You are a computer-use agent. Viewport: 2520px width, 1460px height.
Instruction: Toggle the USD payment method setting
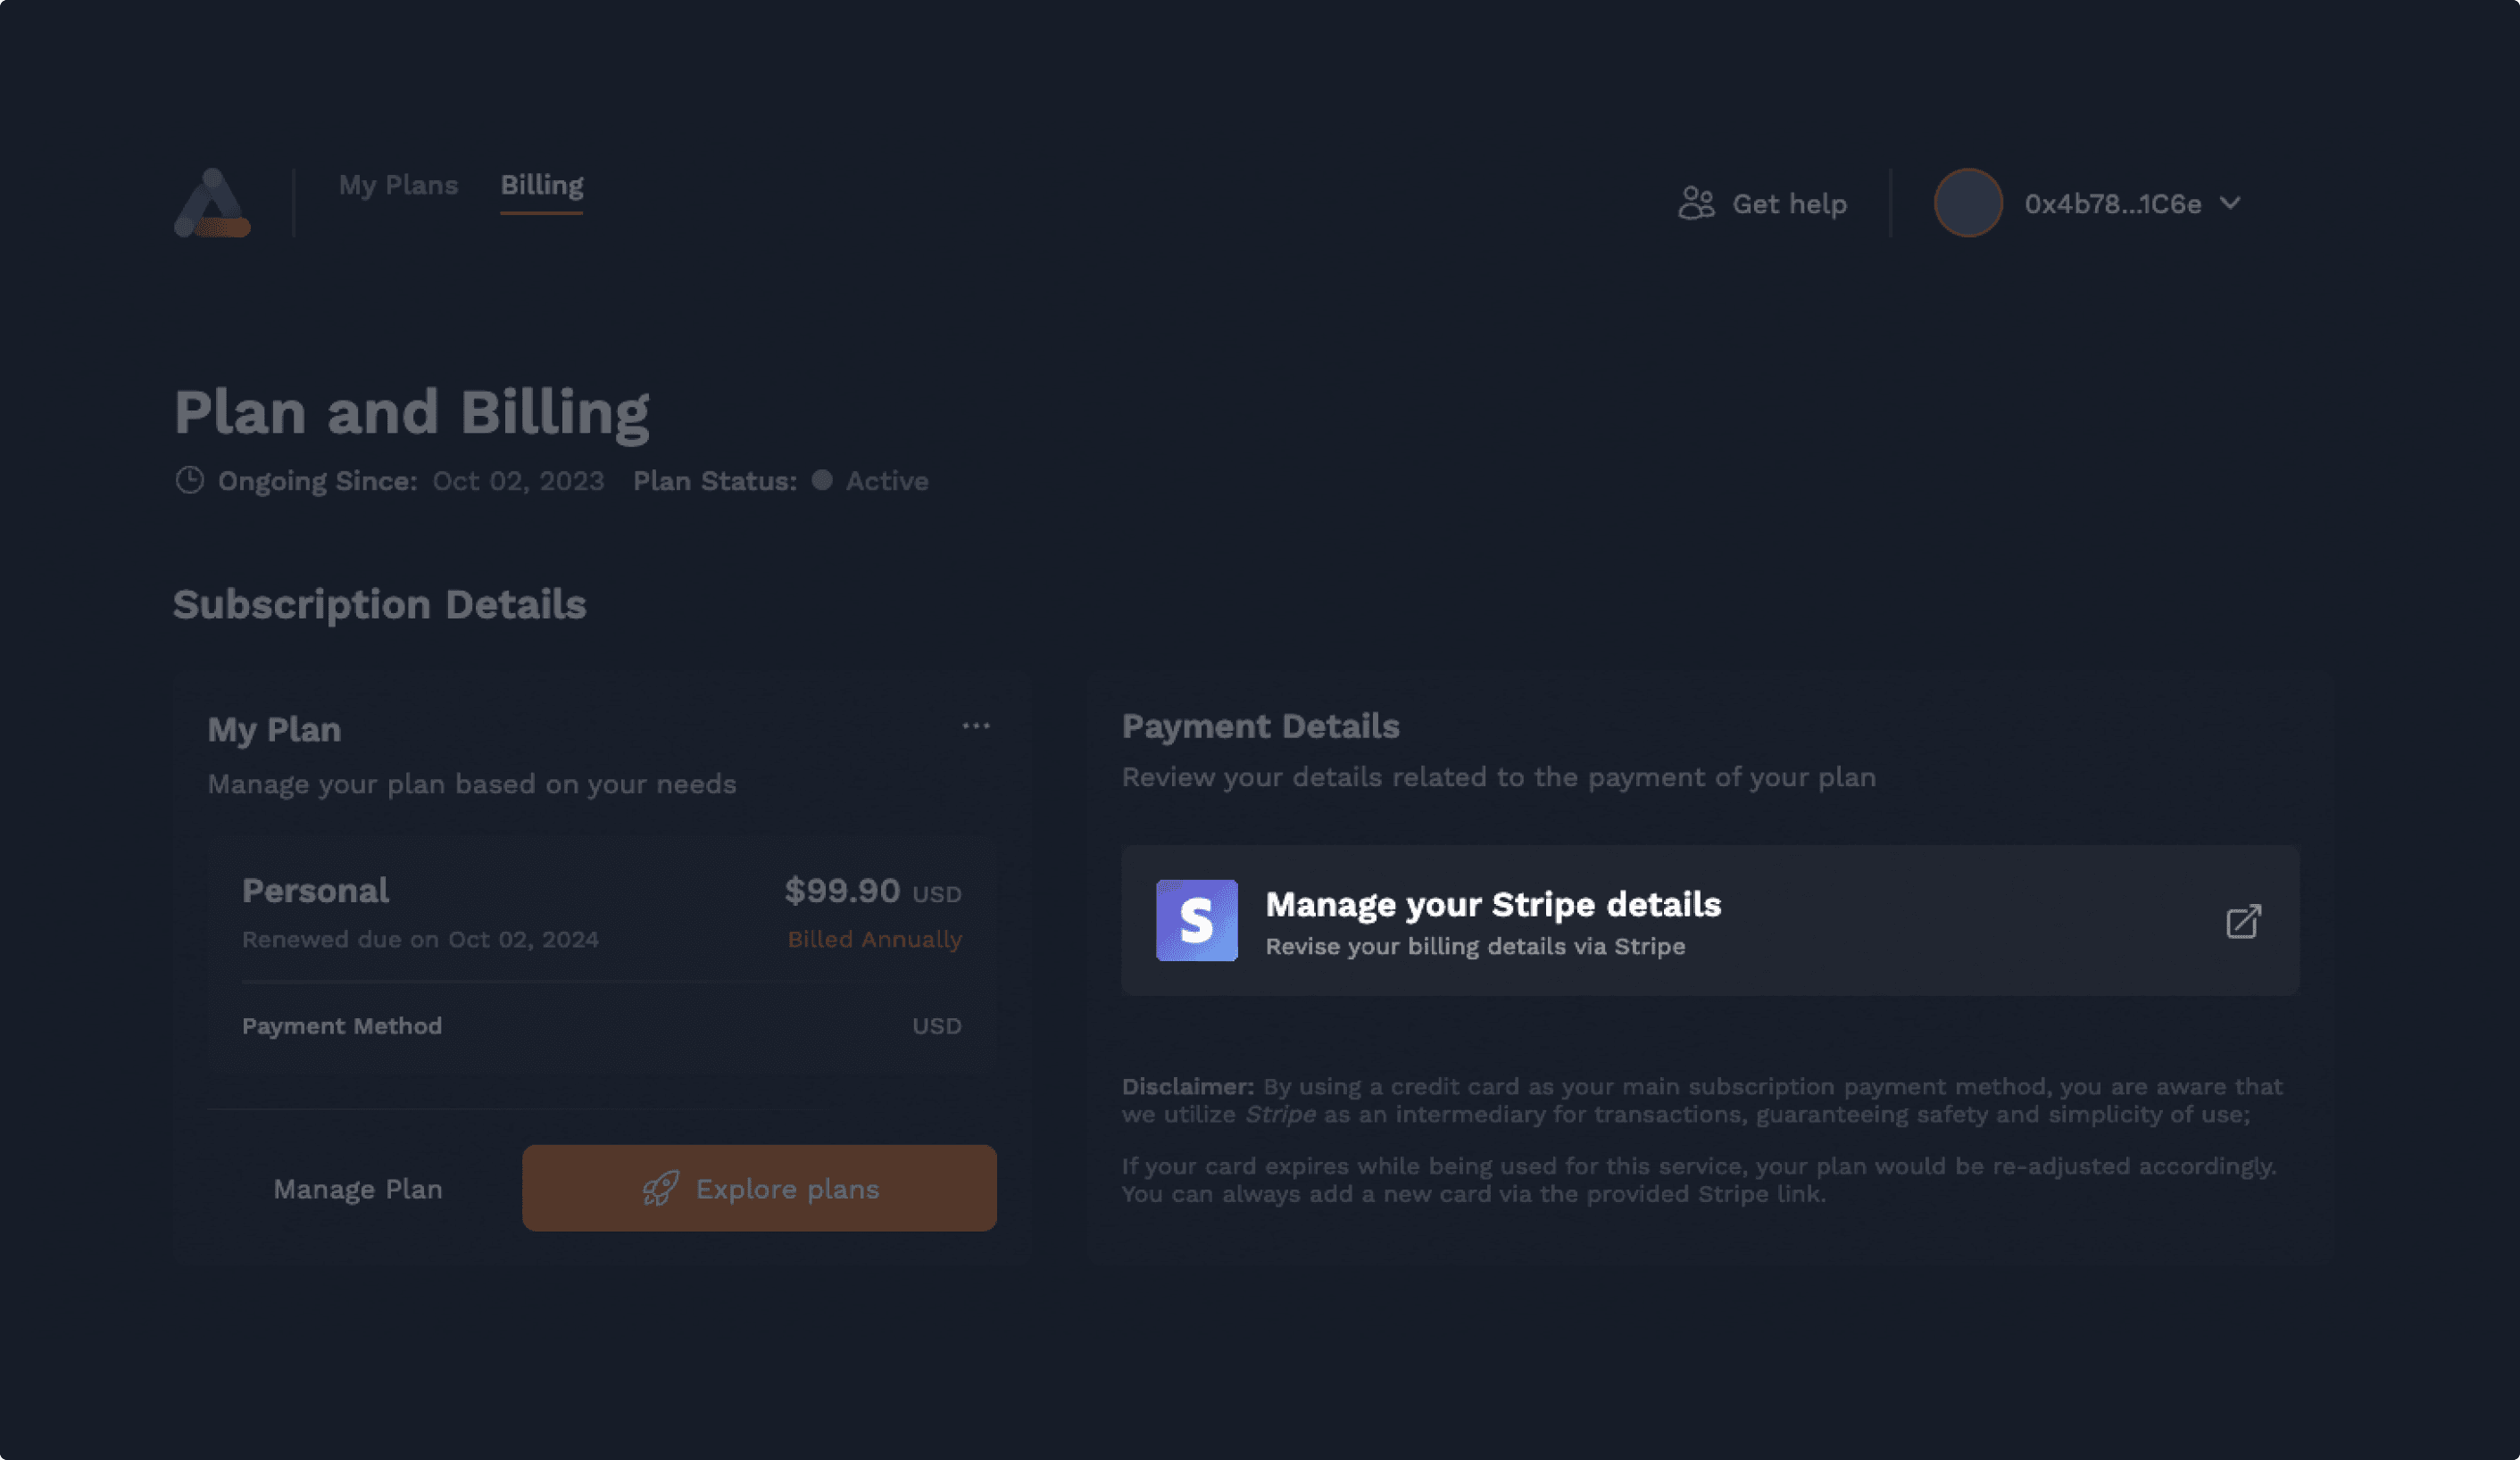(x=936, y=1025)
